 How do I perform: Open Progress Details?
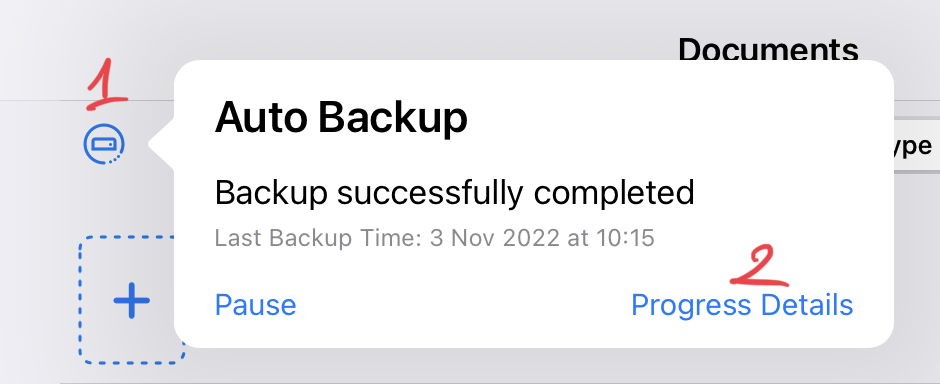point(742,305)
